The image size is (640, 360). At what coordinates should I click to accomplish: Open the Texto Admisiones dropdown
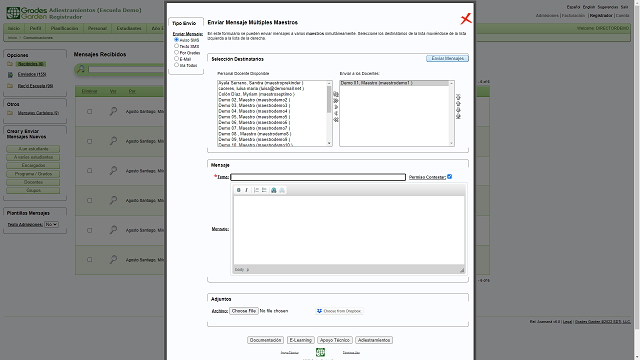51,224
